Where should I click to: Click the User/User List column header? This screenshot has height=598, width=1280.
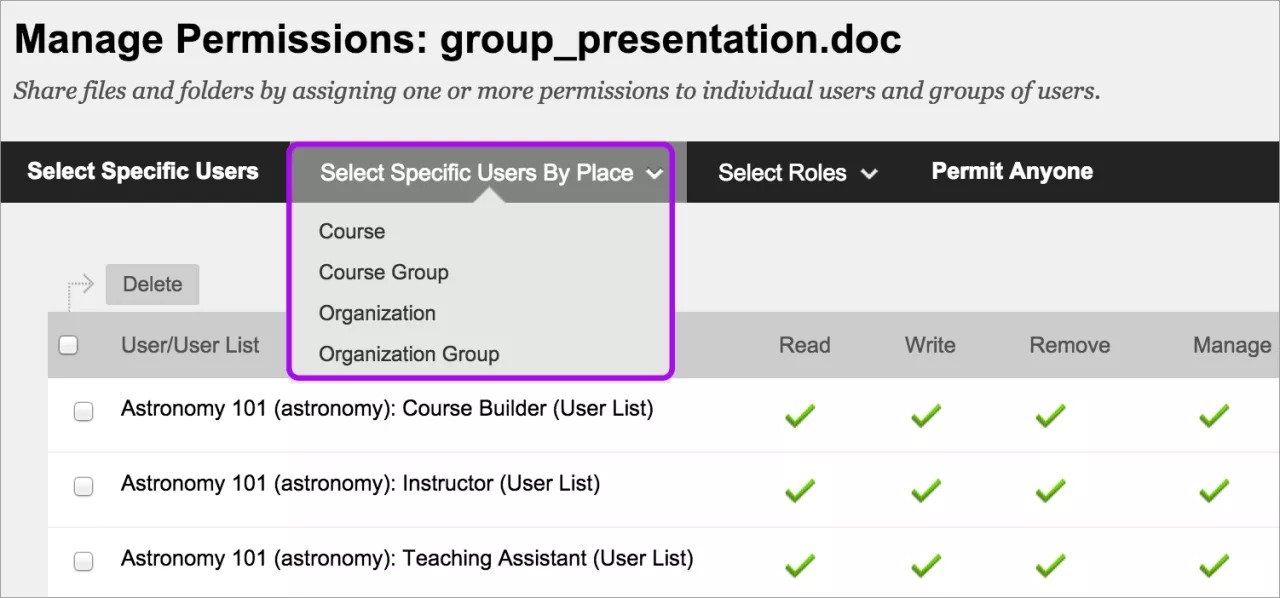click(x=191, y=345)
